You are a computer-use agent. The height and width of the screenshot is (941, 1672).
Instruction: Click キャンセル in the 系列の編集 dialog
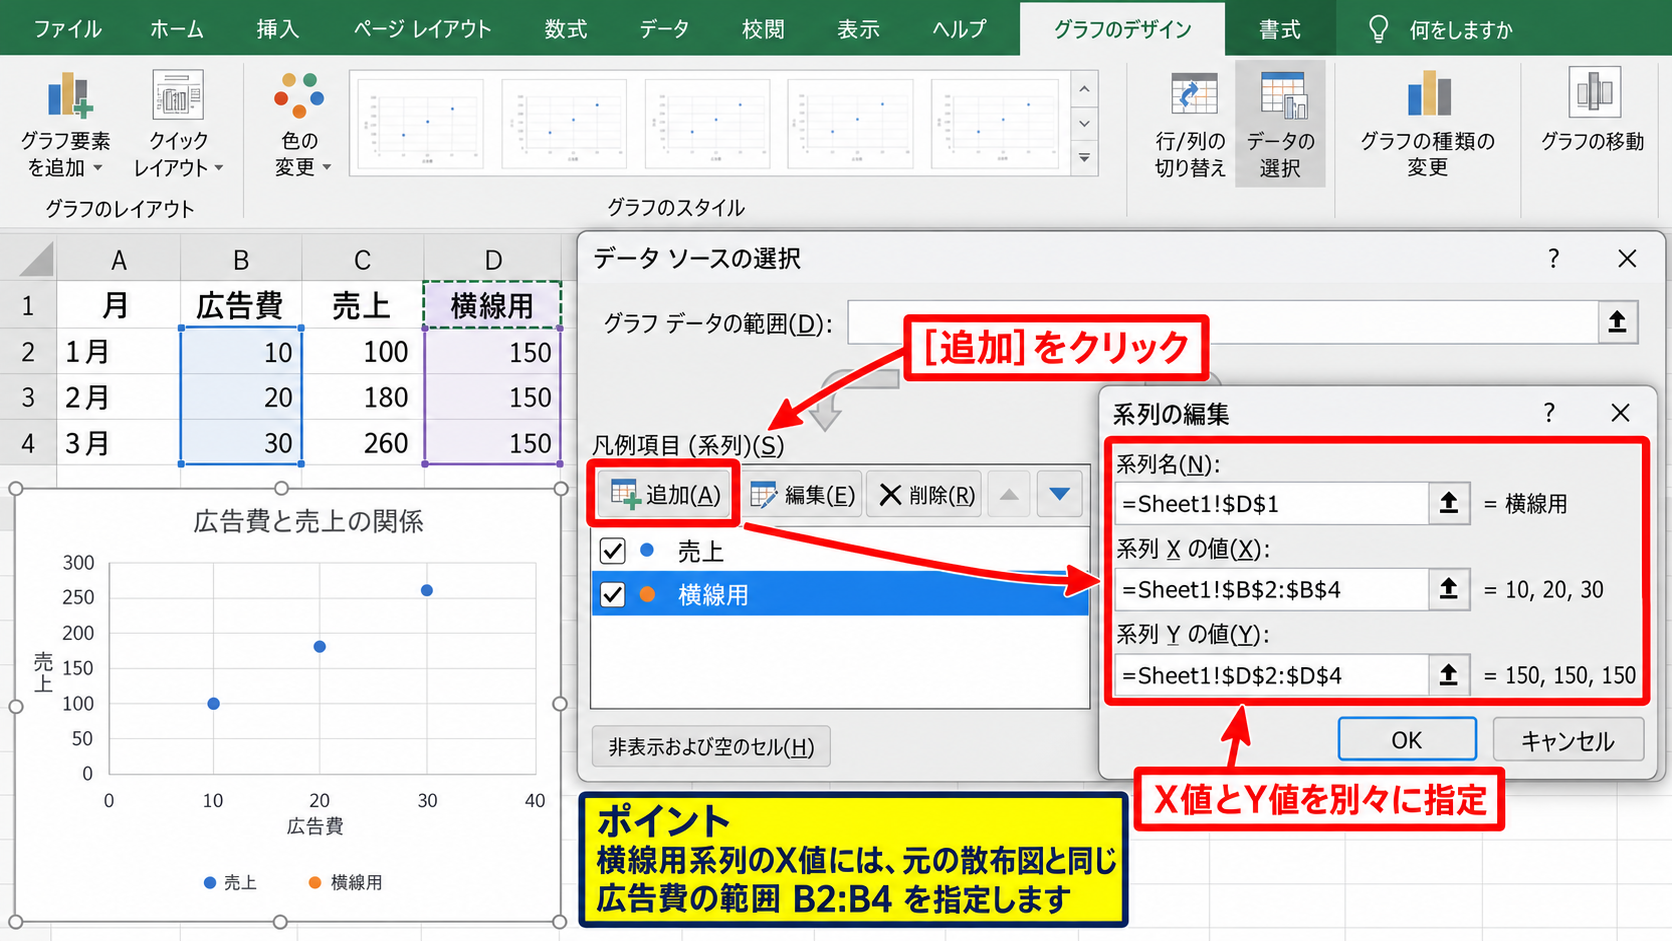point(1568,740)
